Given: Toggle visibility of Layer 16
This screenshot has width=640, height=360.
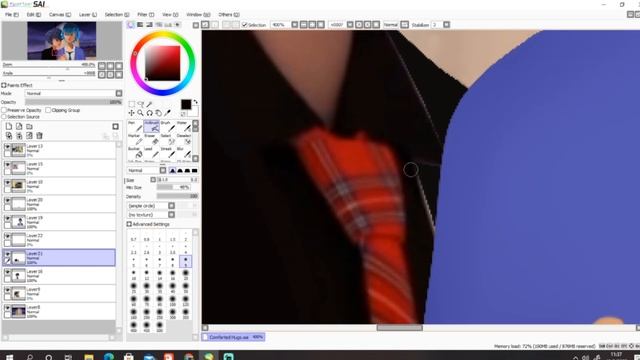Looking at the screenshot, I should point(7,272).
